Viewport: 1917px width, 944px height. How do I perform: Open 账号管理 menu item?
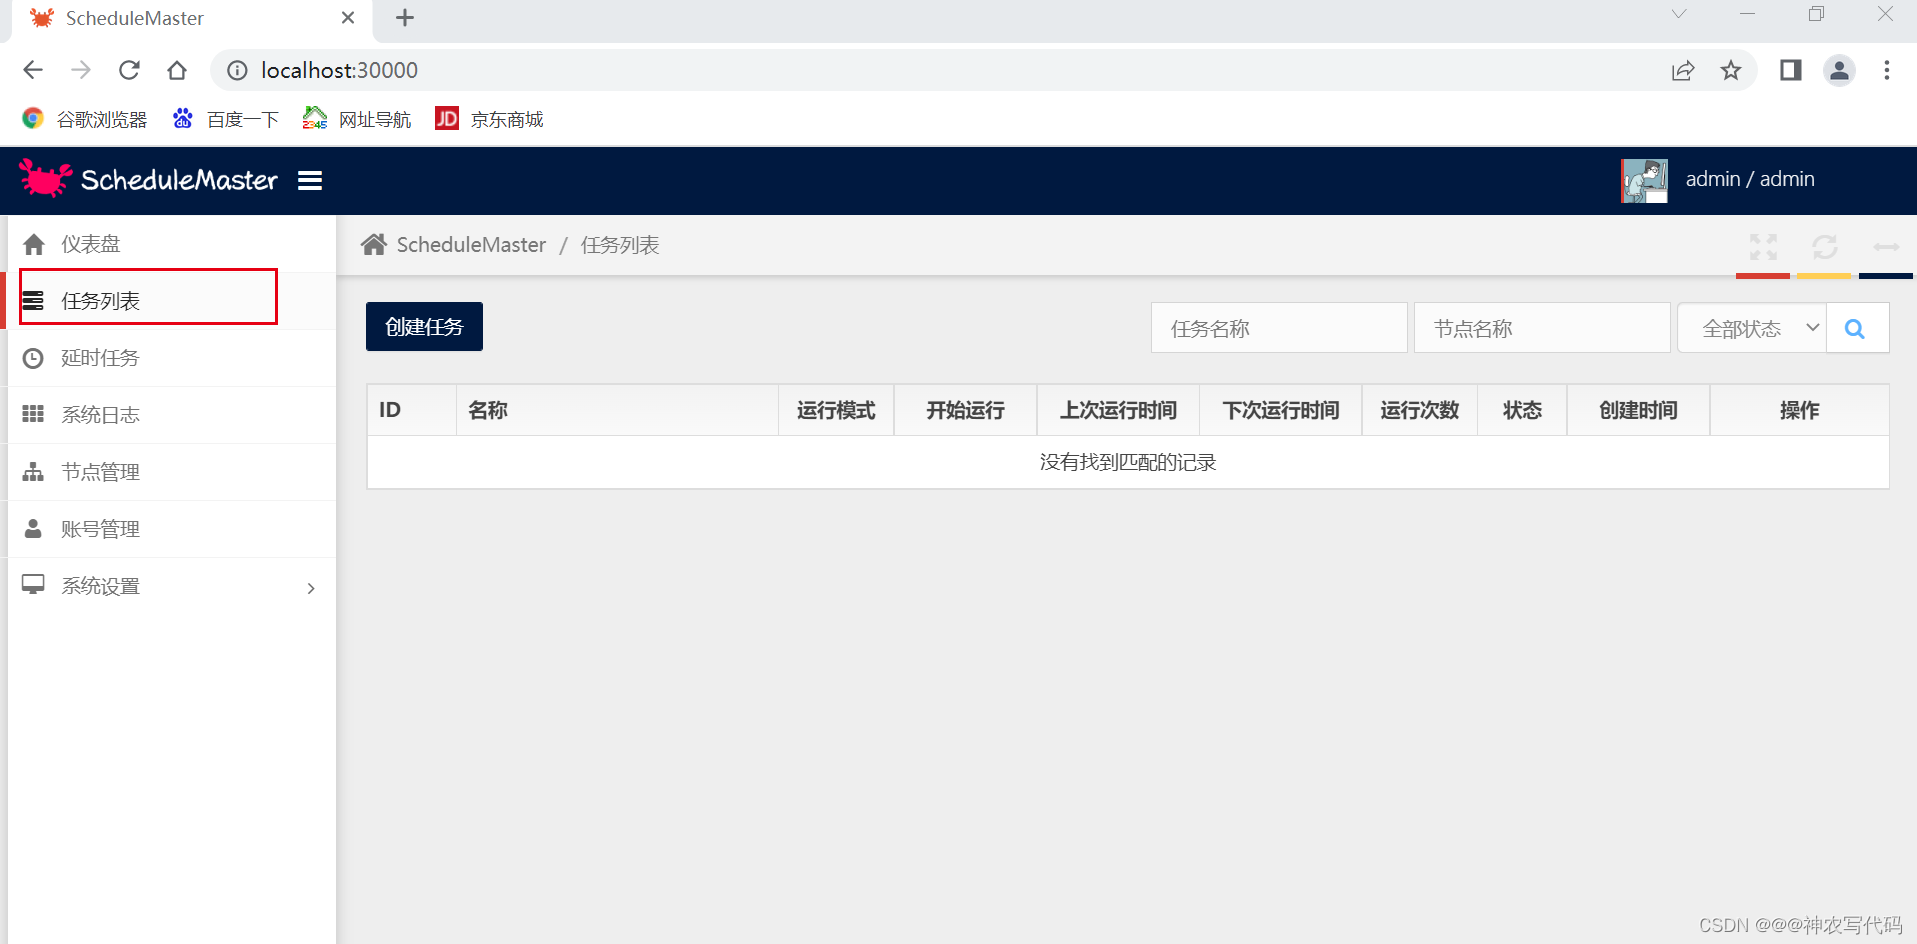172,529
